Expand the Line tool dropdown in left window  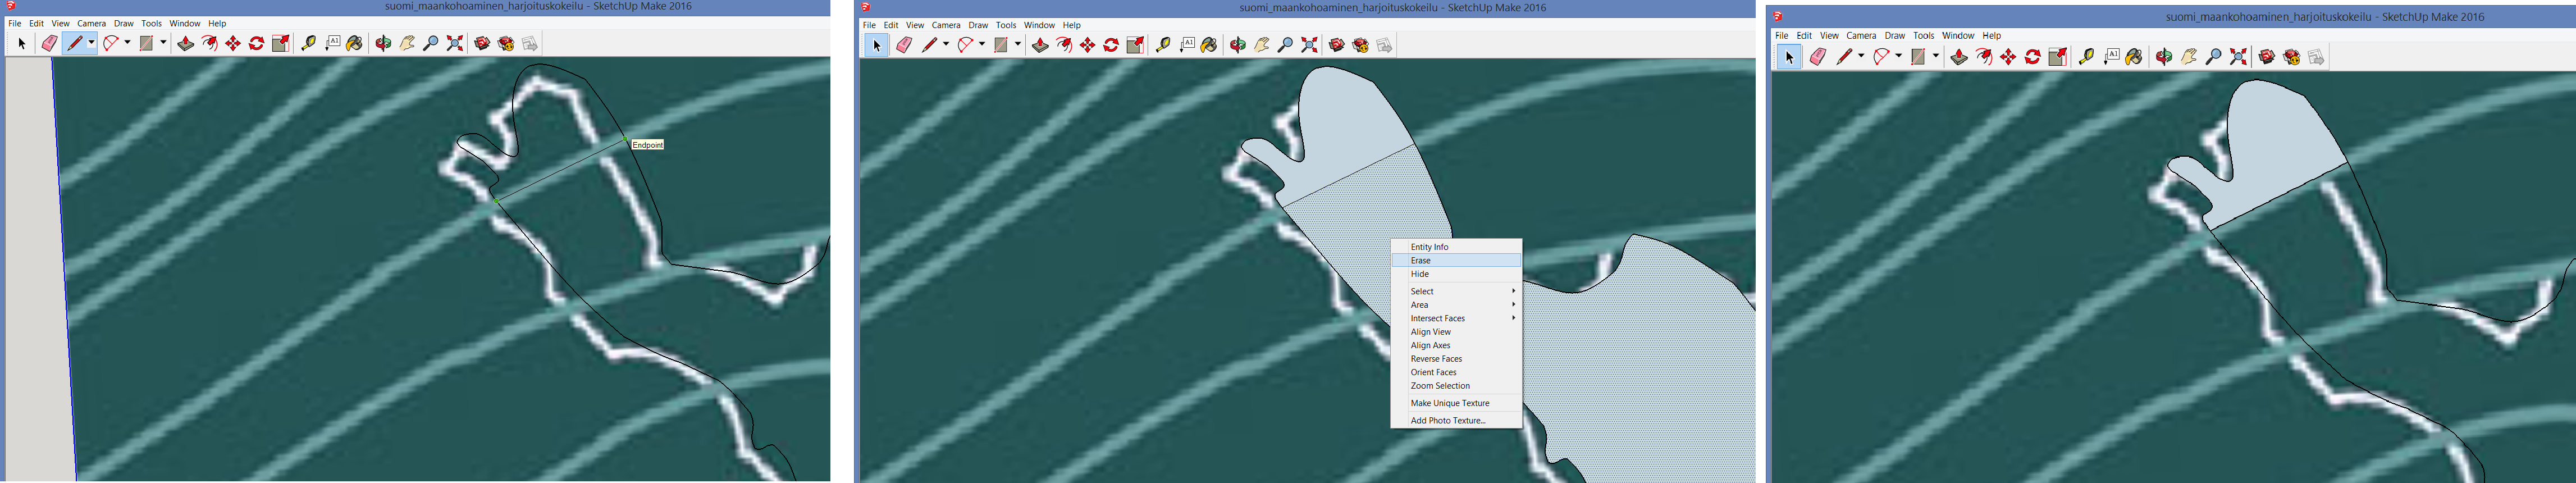click(91, 43)
